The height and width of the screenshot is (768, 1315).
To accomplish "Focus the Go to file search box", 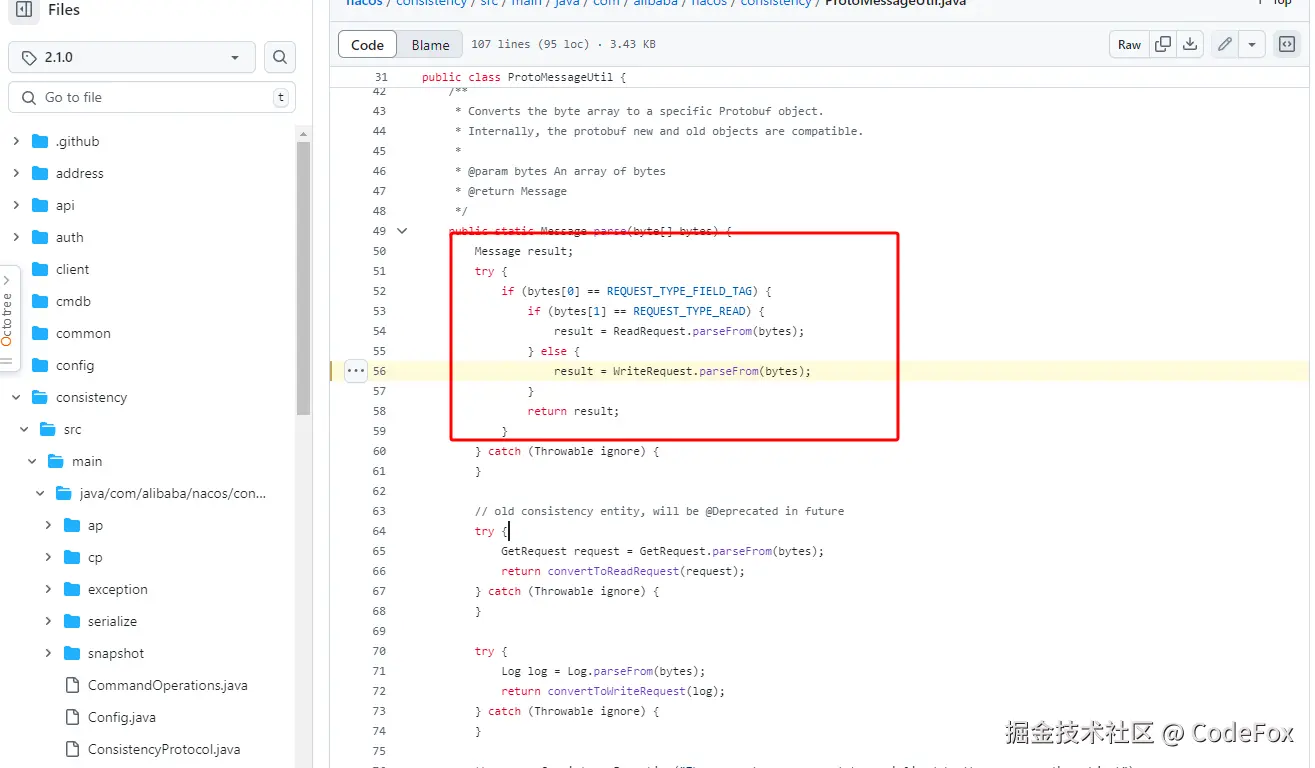I will (152, 97).
